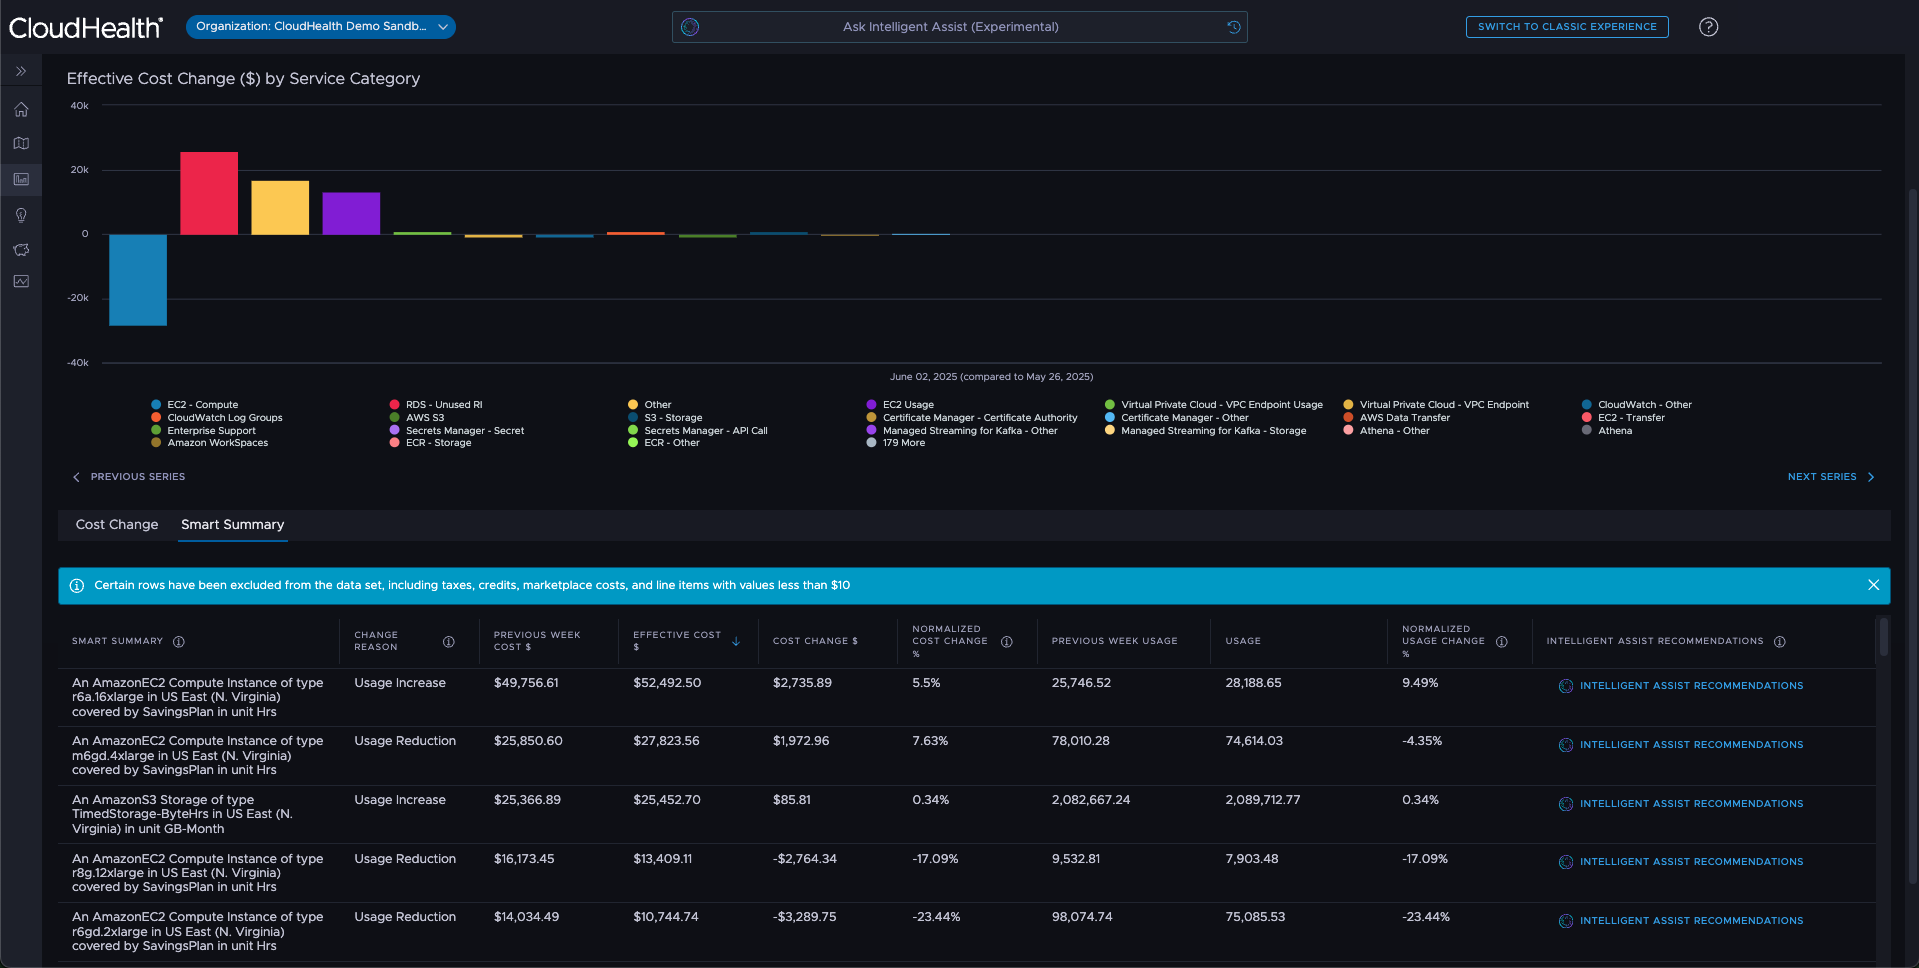Open the lightbulb recommendations sidebar icon
Viewport: 1919px width, 968px height.
21,215
